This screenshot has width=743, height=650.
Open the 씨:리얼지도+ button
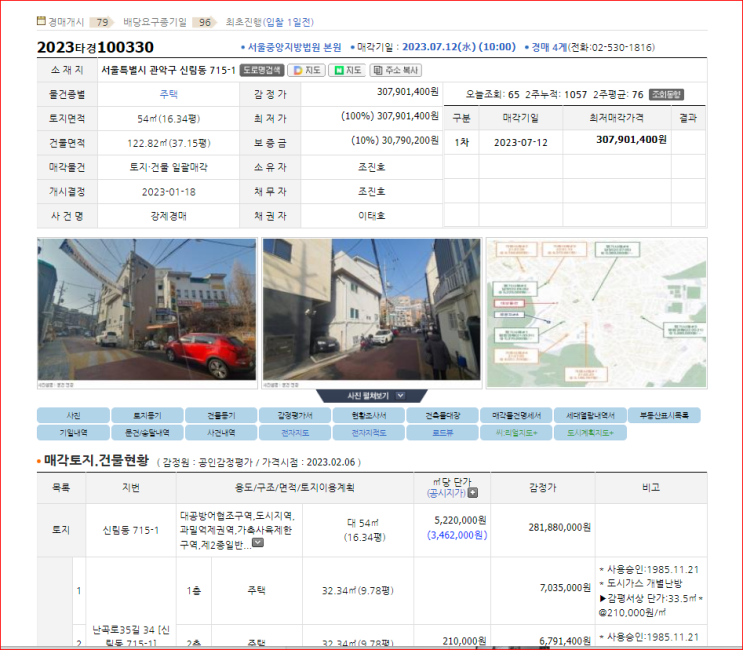click(x=516, y=433)
